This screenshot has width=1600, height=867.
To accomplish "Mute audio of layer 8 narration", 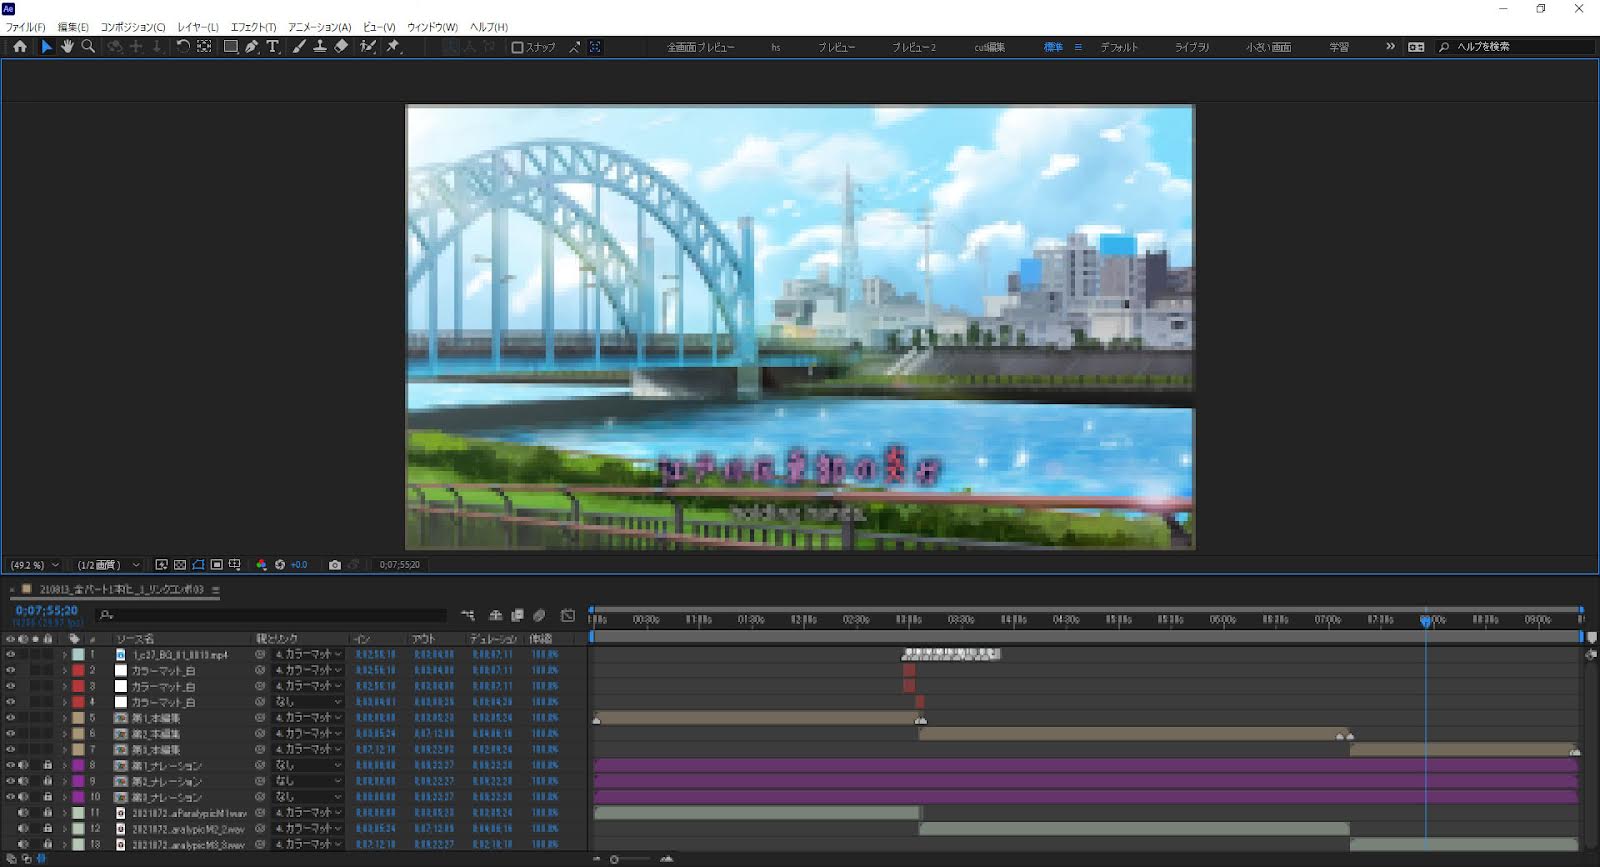I will click(23, 766).
